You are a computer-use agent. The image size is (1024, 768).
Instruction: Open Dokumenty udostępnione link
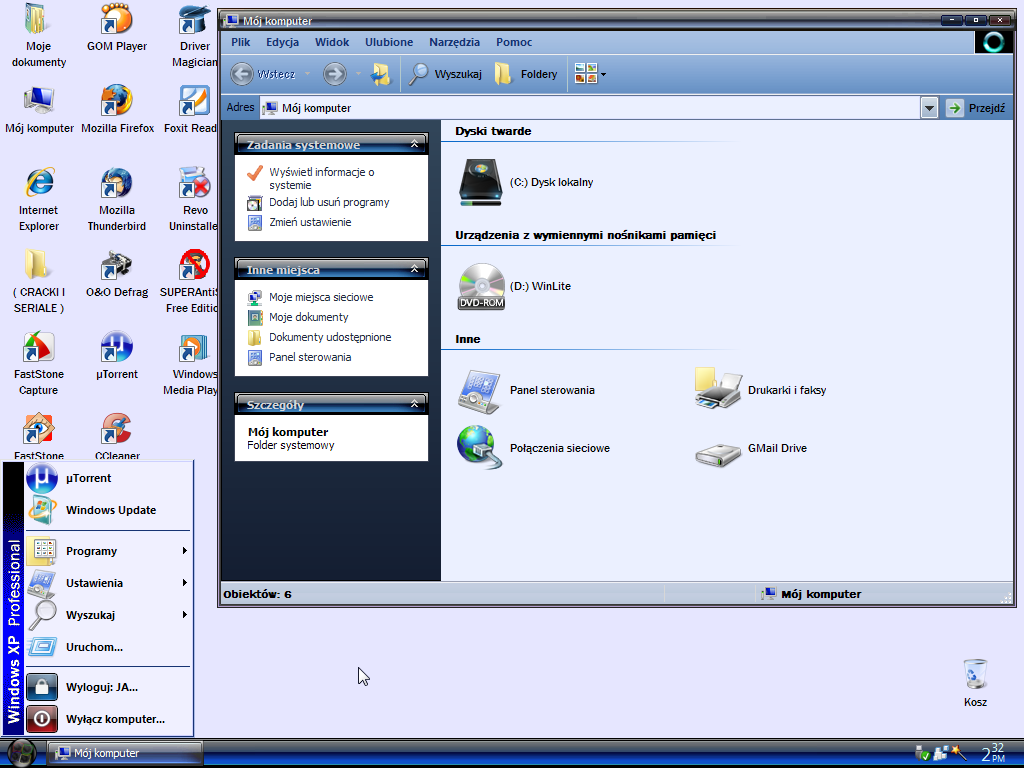pos(330,337)
